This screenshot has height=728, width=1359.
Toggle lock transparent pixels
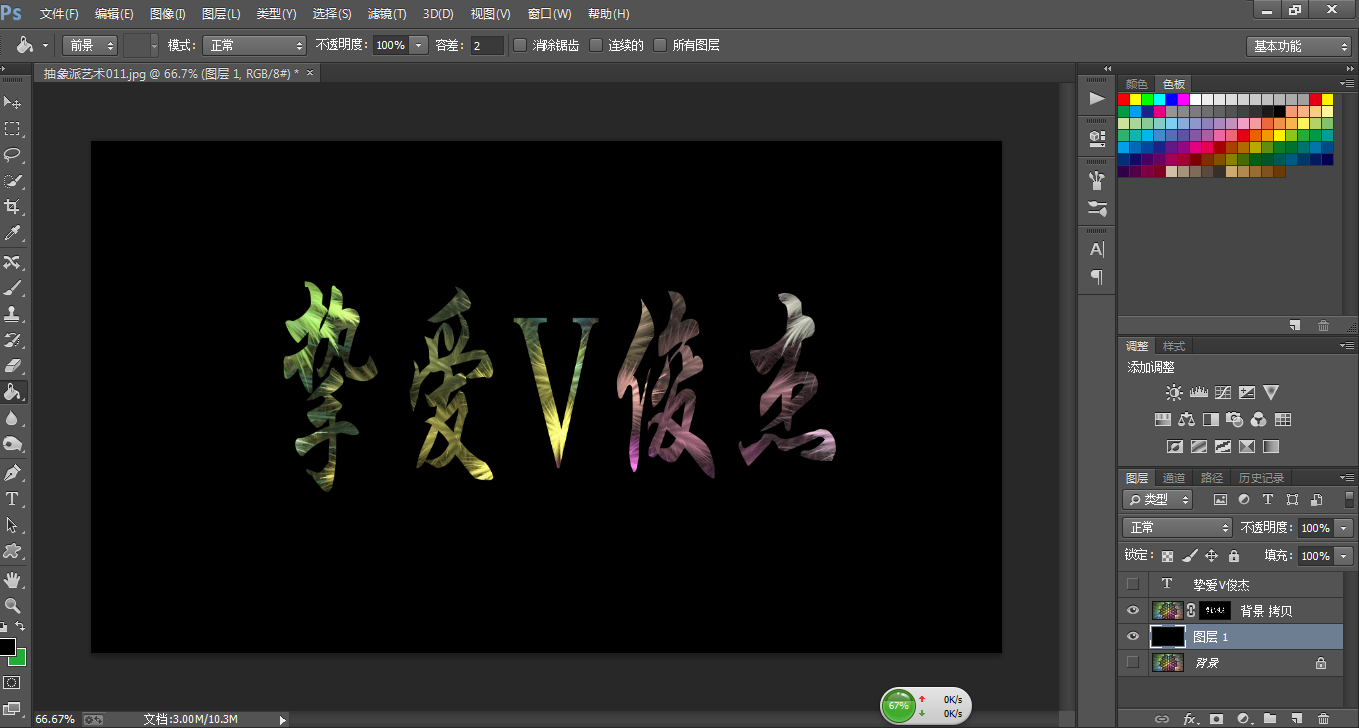1167,556
